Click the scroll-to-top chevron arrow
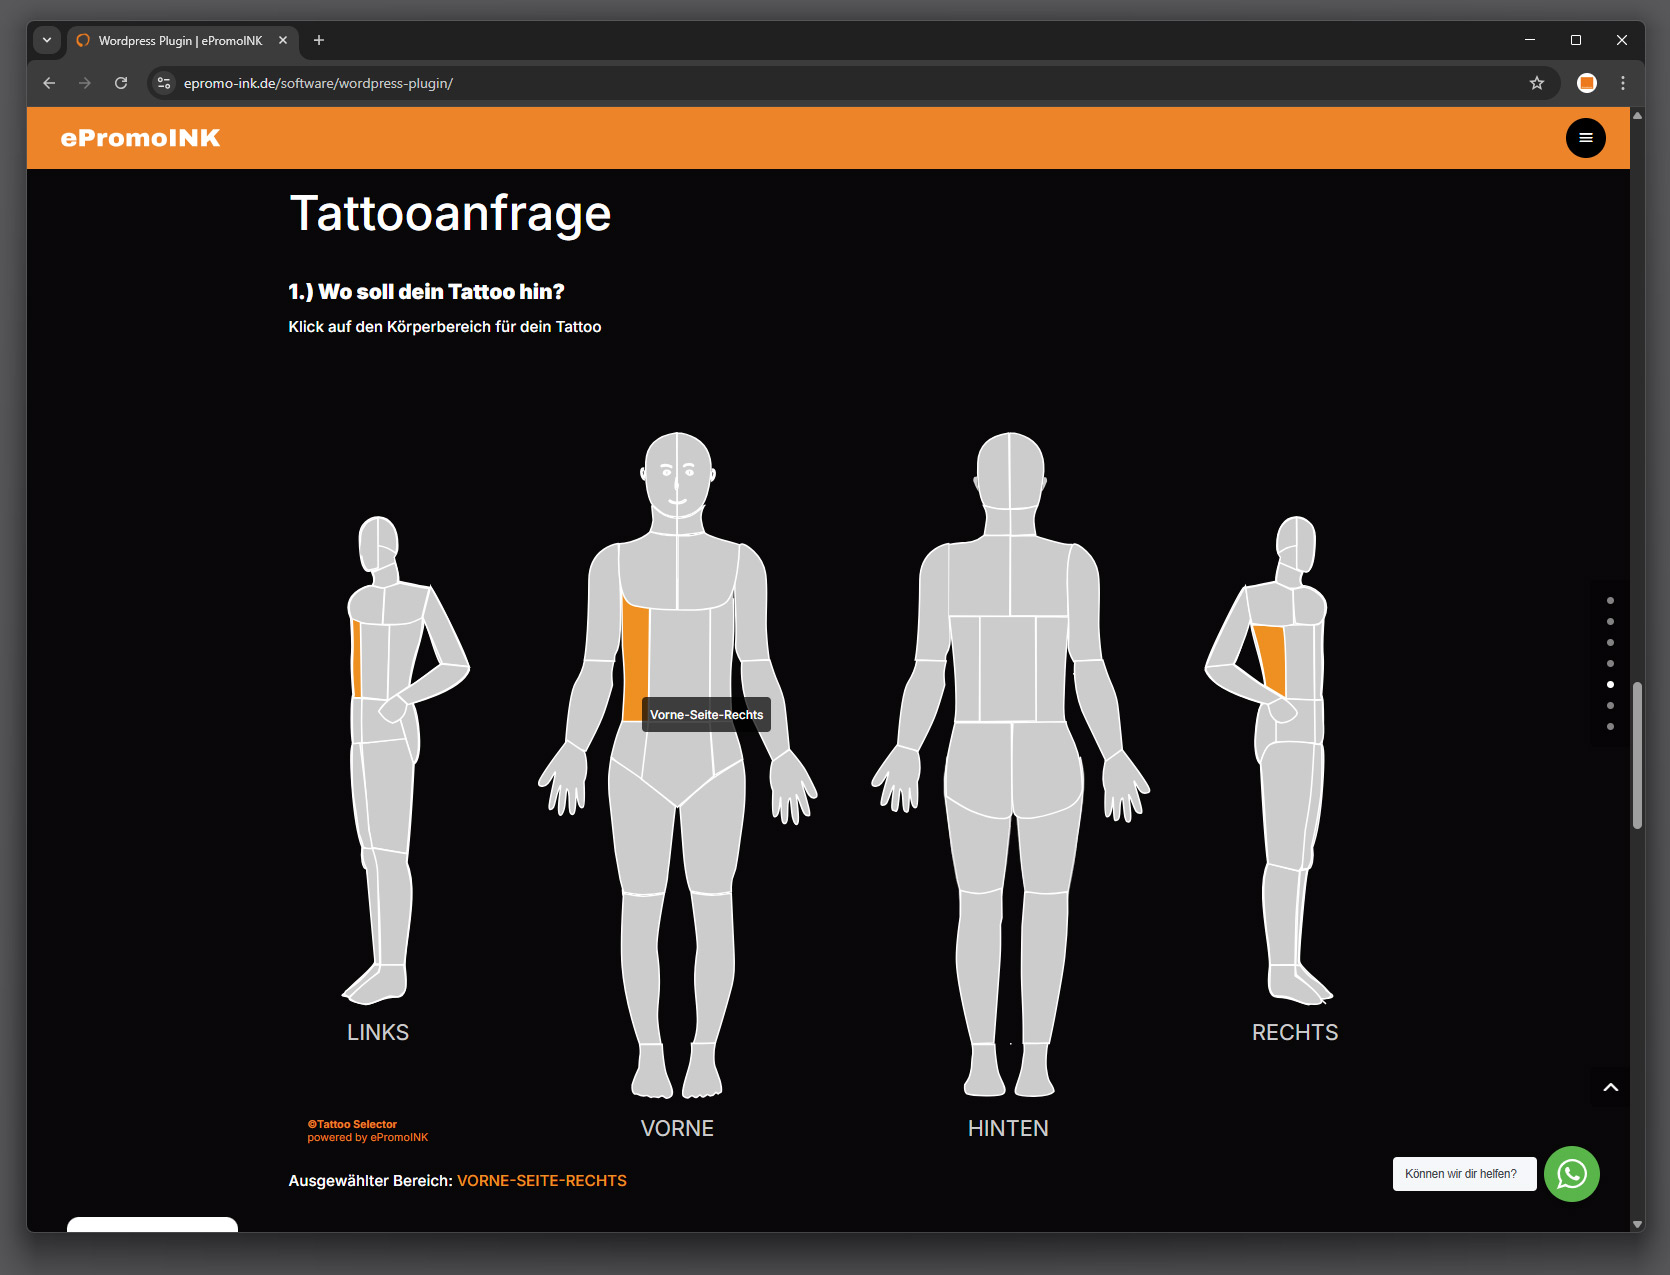This screenshot has height=1275, width=1670. point(1610,1088)
